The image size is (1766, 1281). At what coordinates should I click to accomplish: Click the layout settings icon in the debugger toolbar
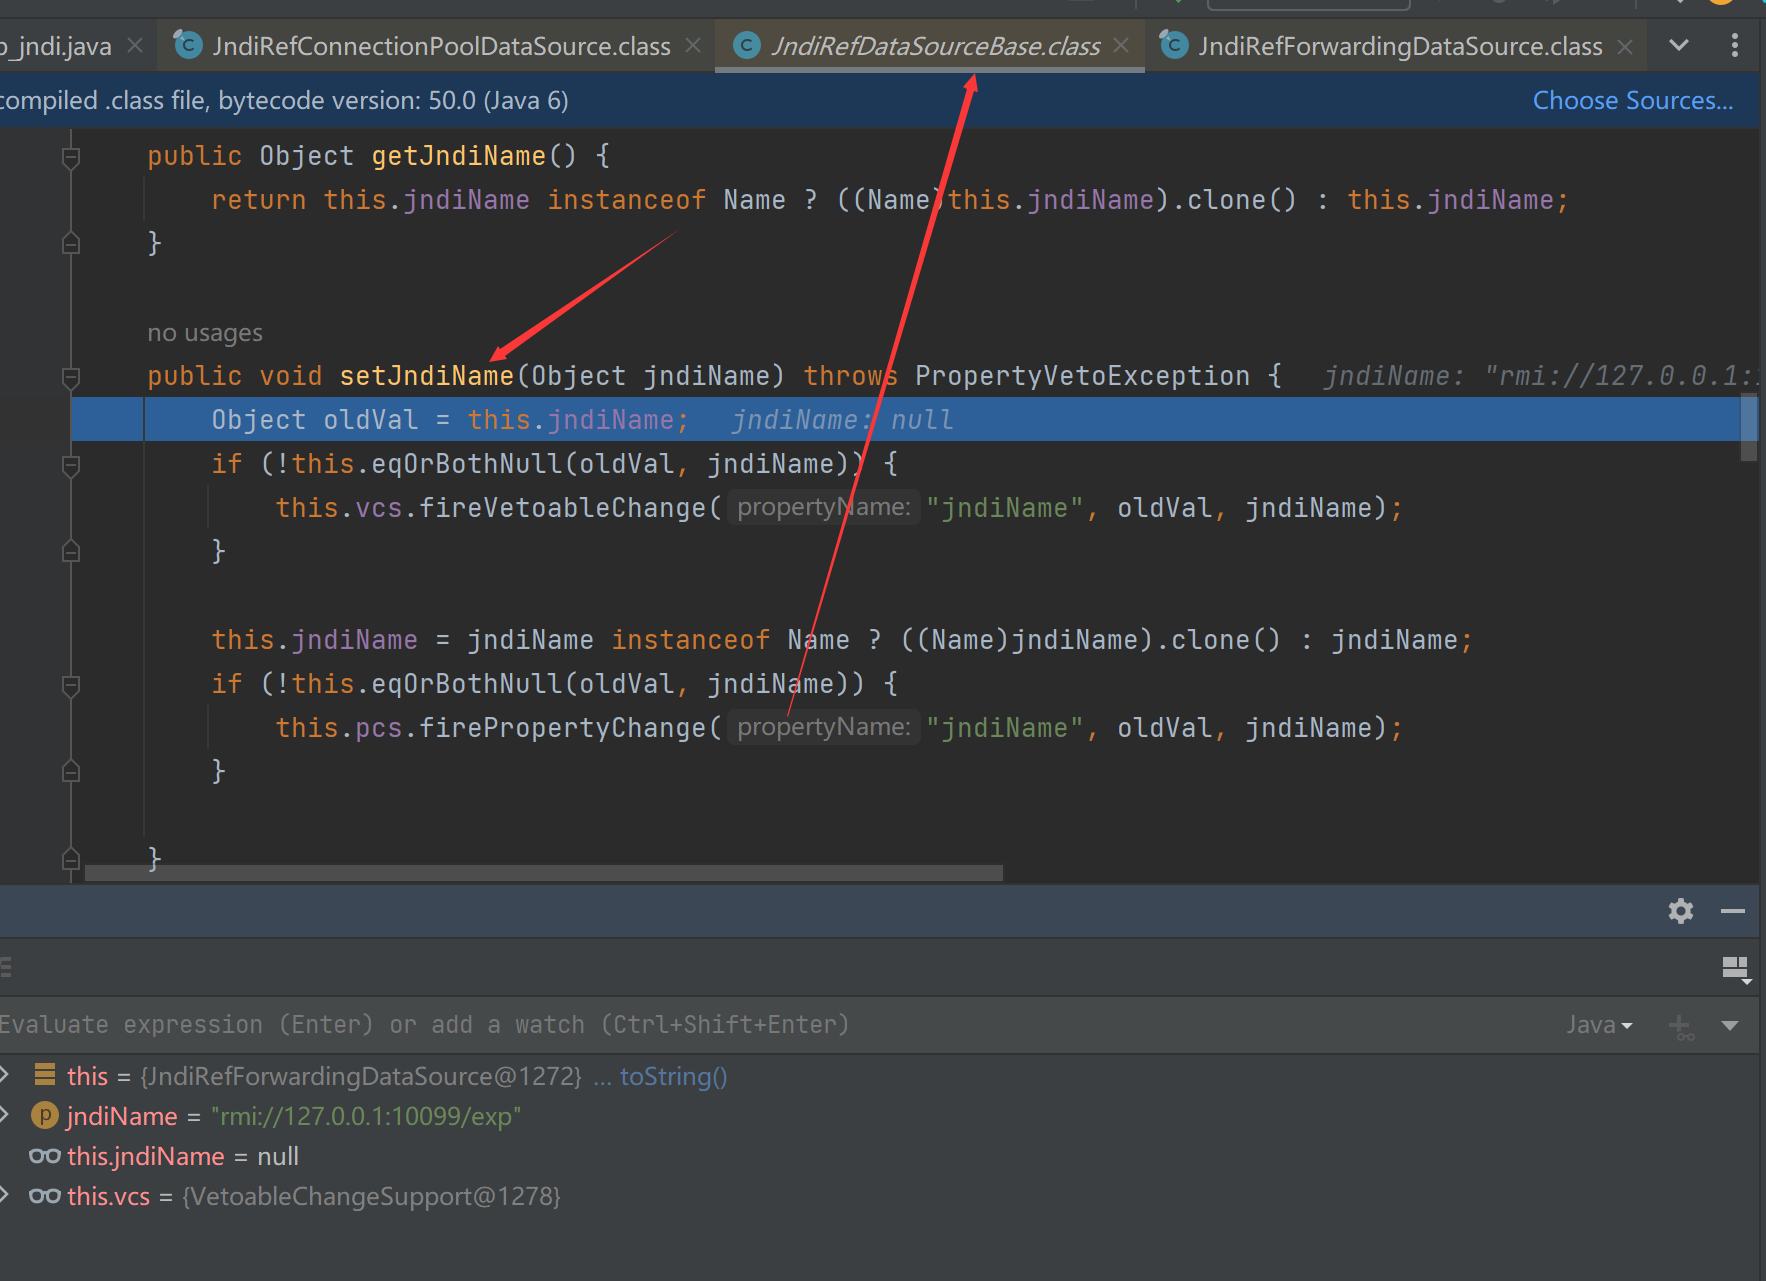(1735, 967)
